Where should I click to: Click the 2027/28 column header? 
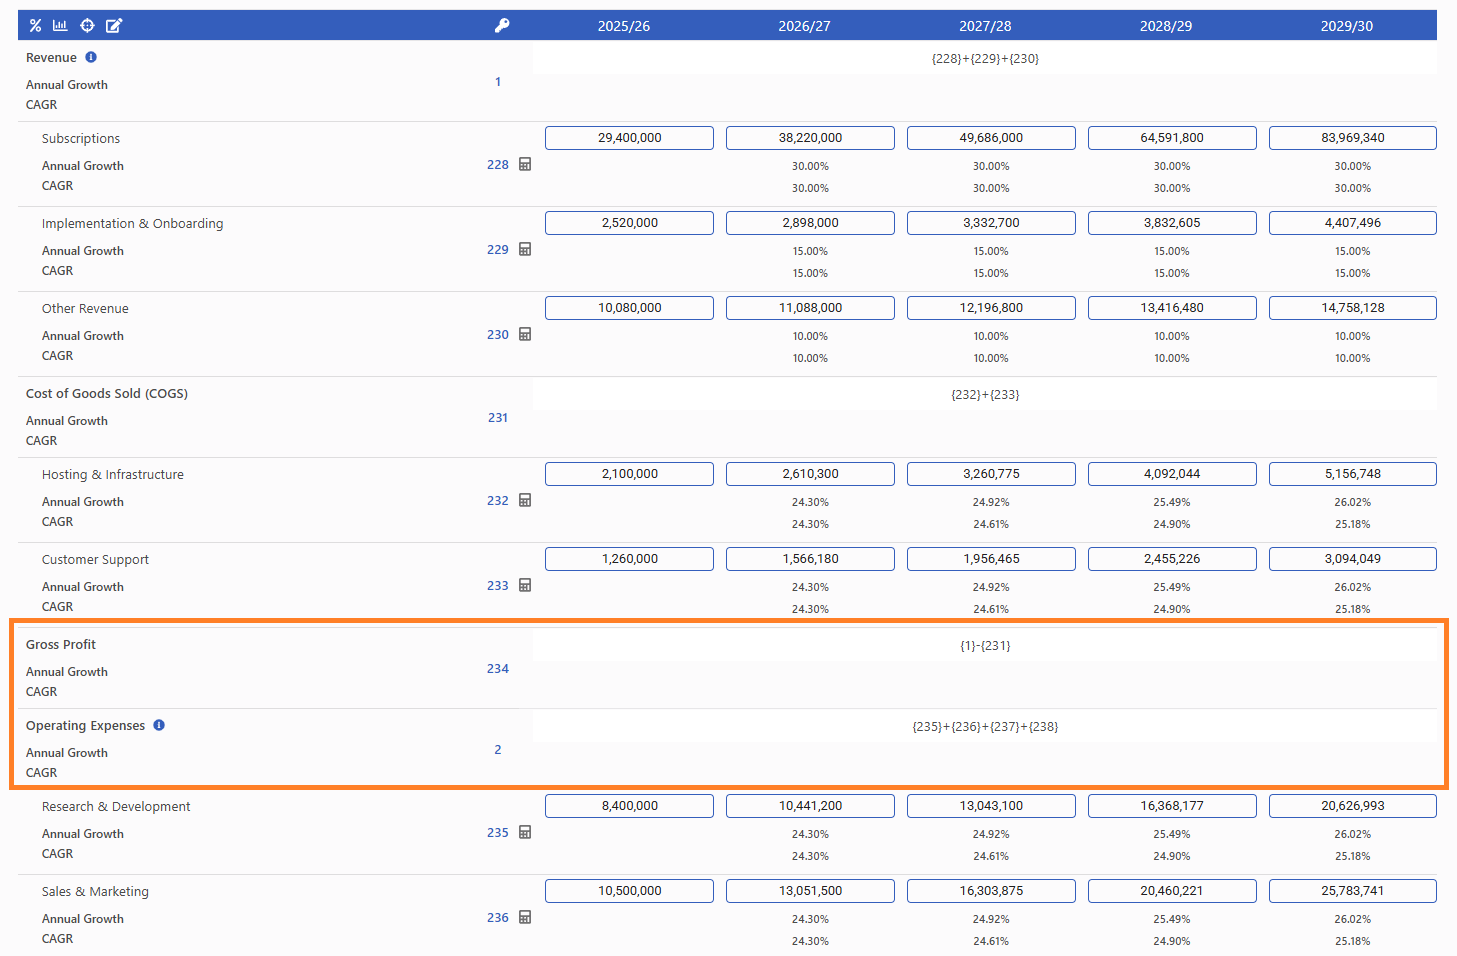[985, 26]
